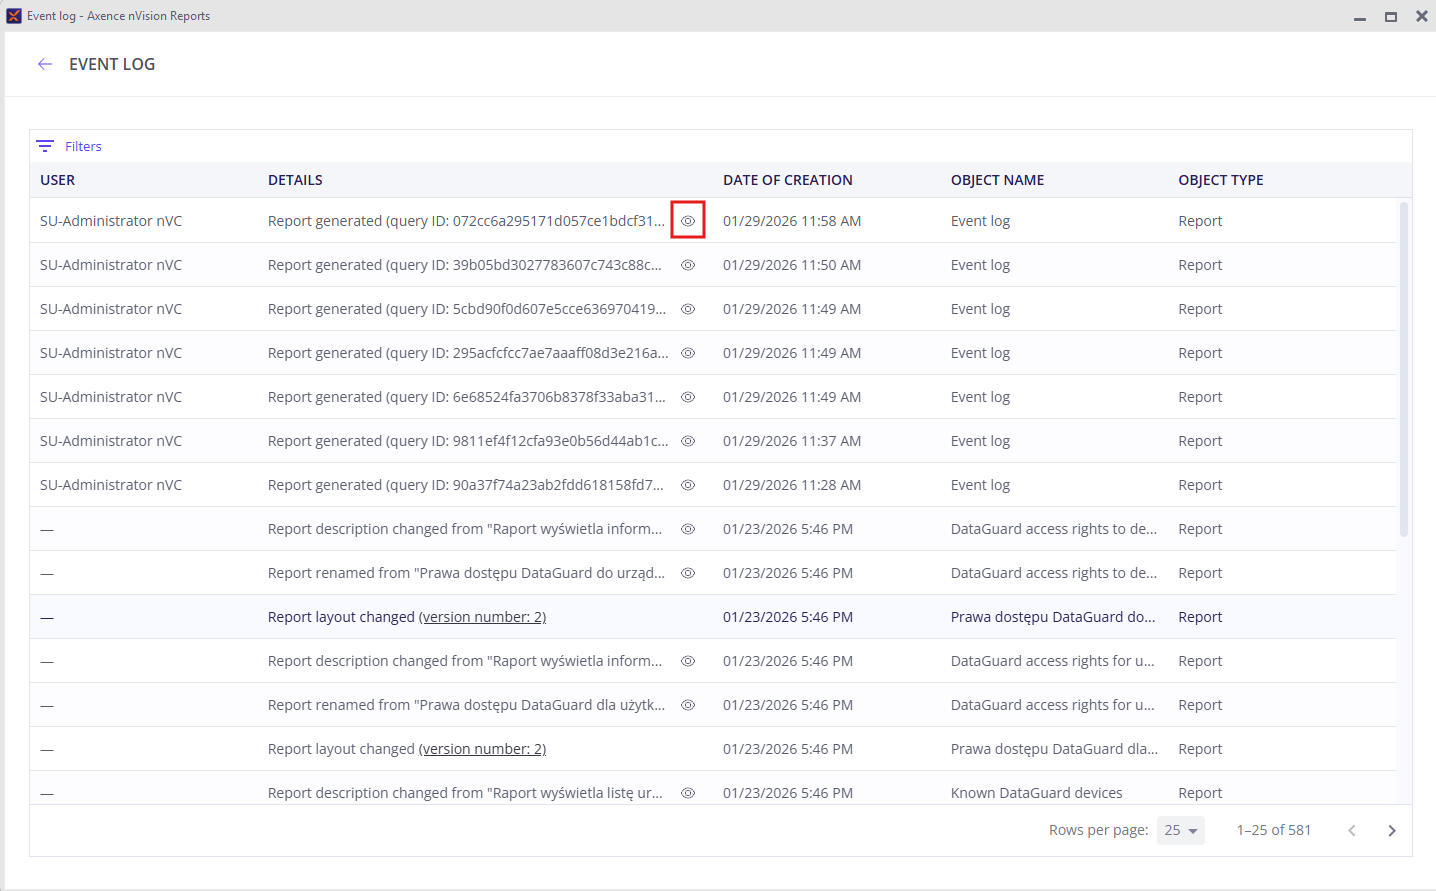
Task: Show details for query ID 295acfcfcc7ae7 row
Action: tap(688, 353)
